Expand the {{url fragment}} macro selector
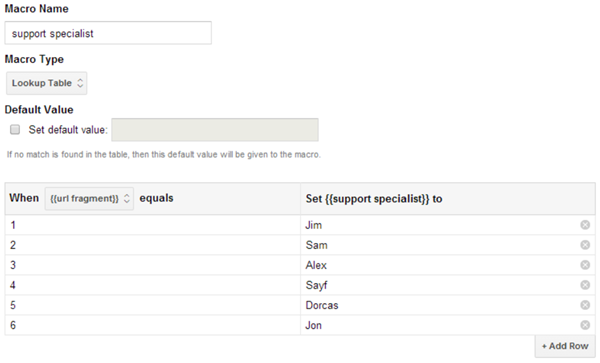600x363 pixels. point(89,199)
